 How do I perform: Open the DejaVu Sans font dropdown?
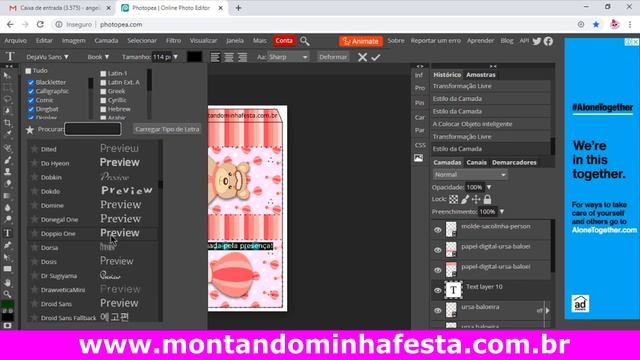[x=47, y=57]
